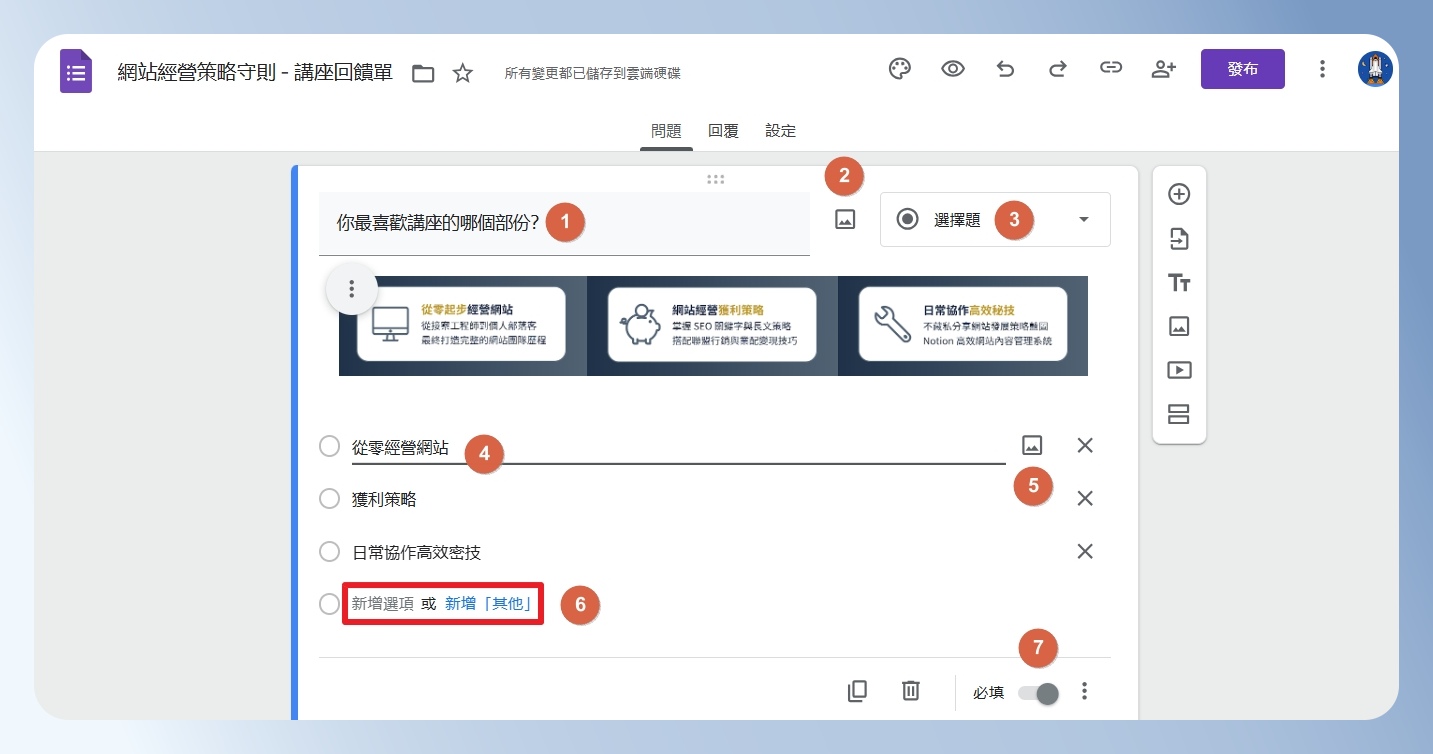The image size is (1433, 754).
Task: Copy the responder link icon
Action: point(1110,69)
